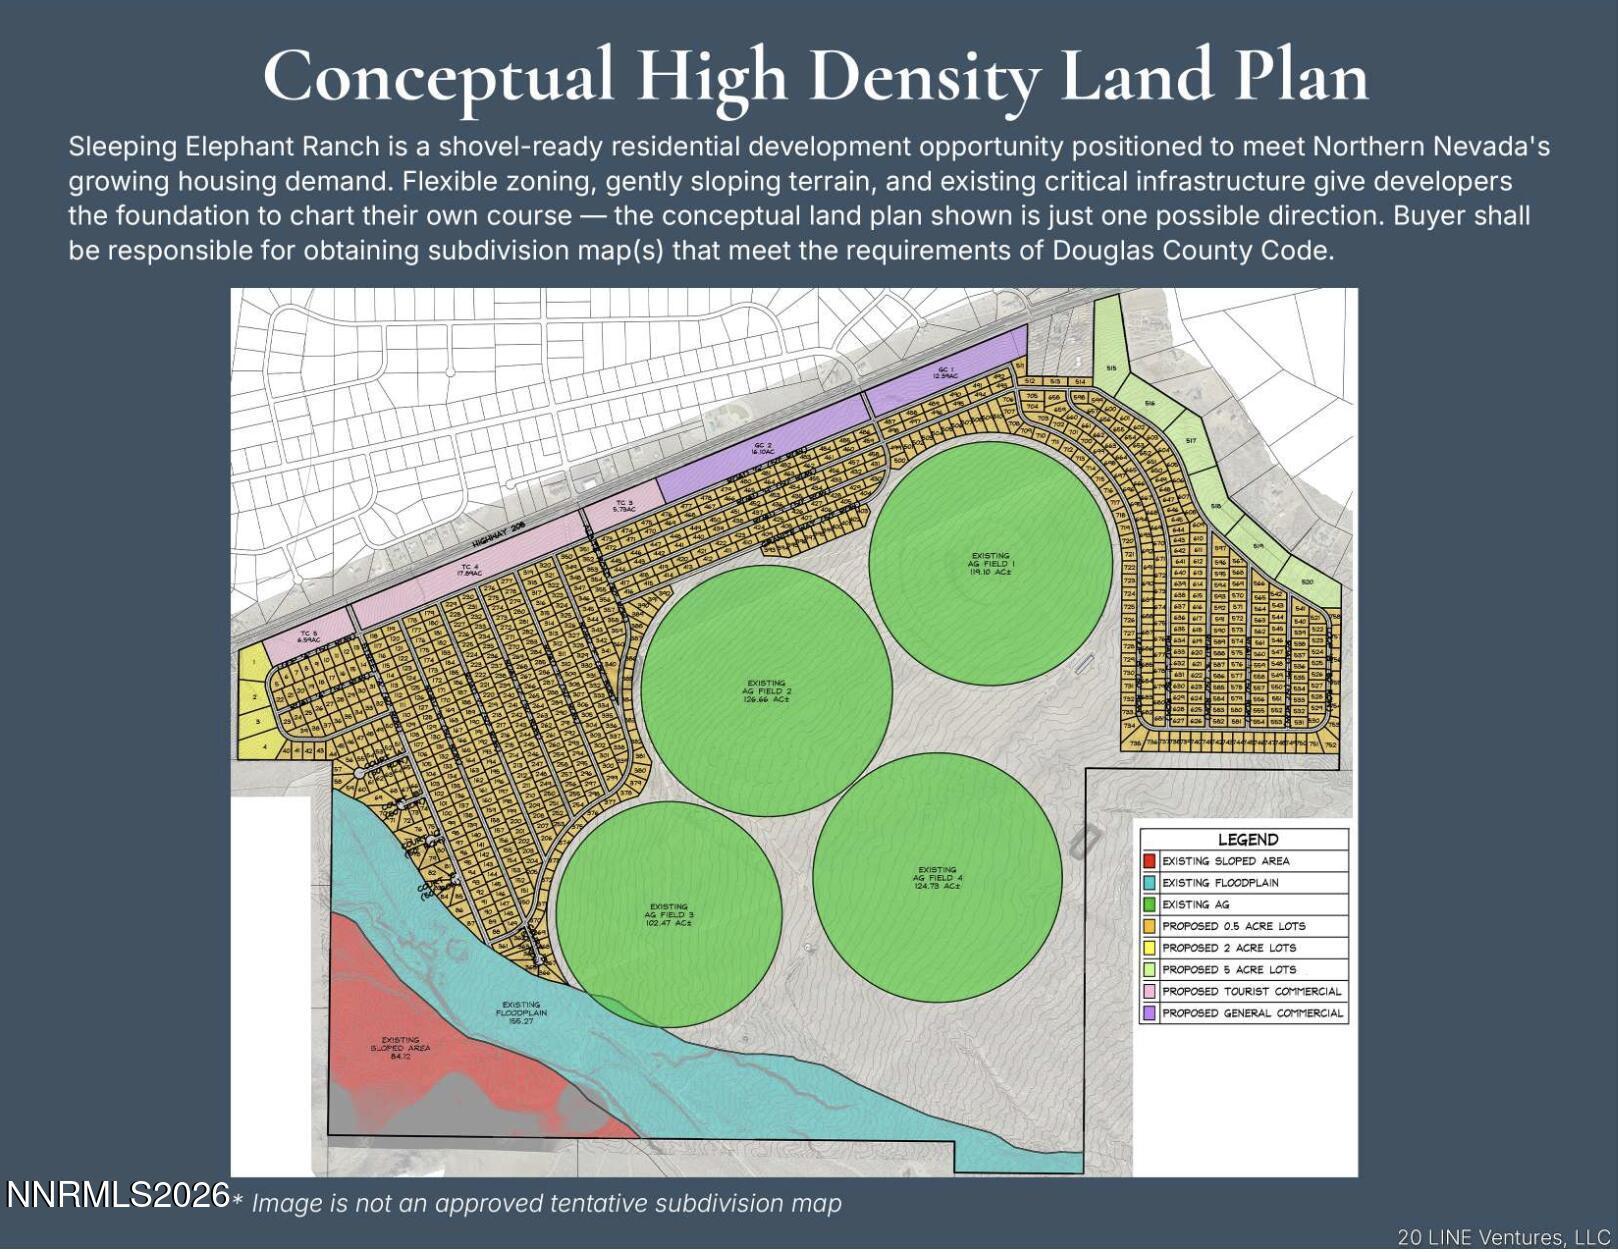
Task: Click the Existing AG Field 3 circle
Action: pos(668,914)
